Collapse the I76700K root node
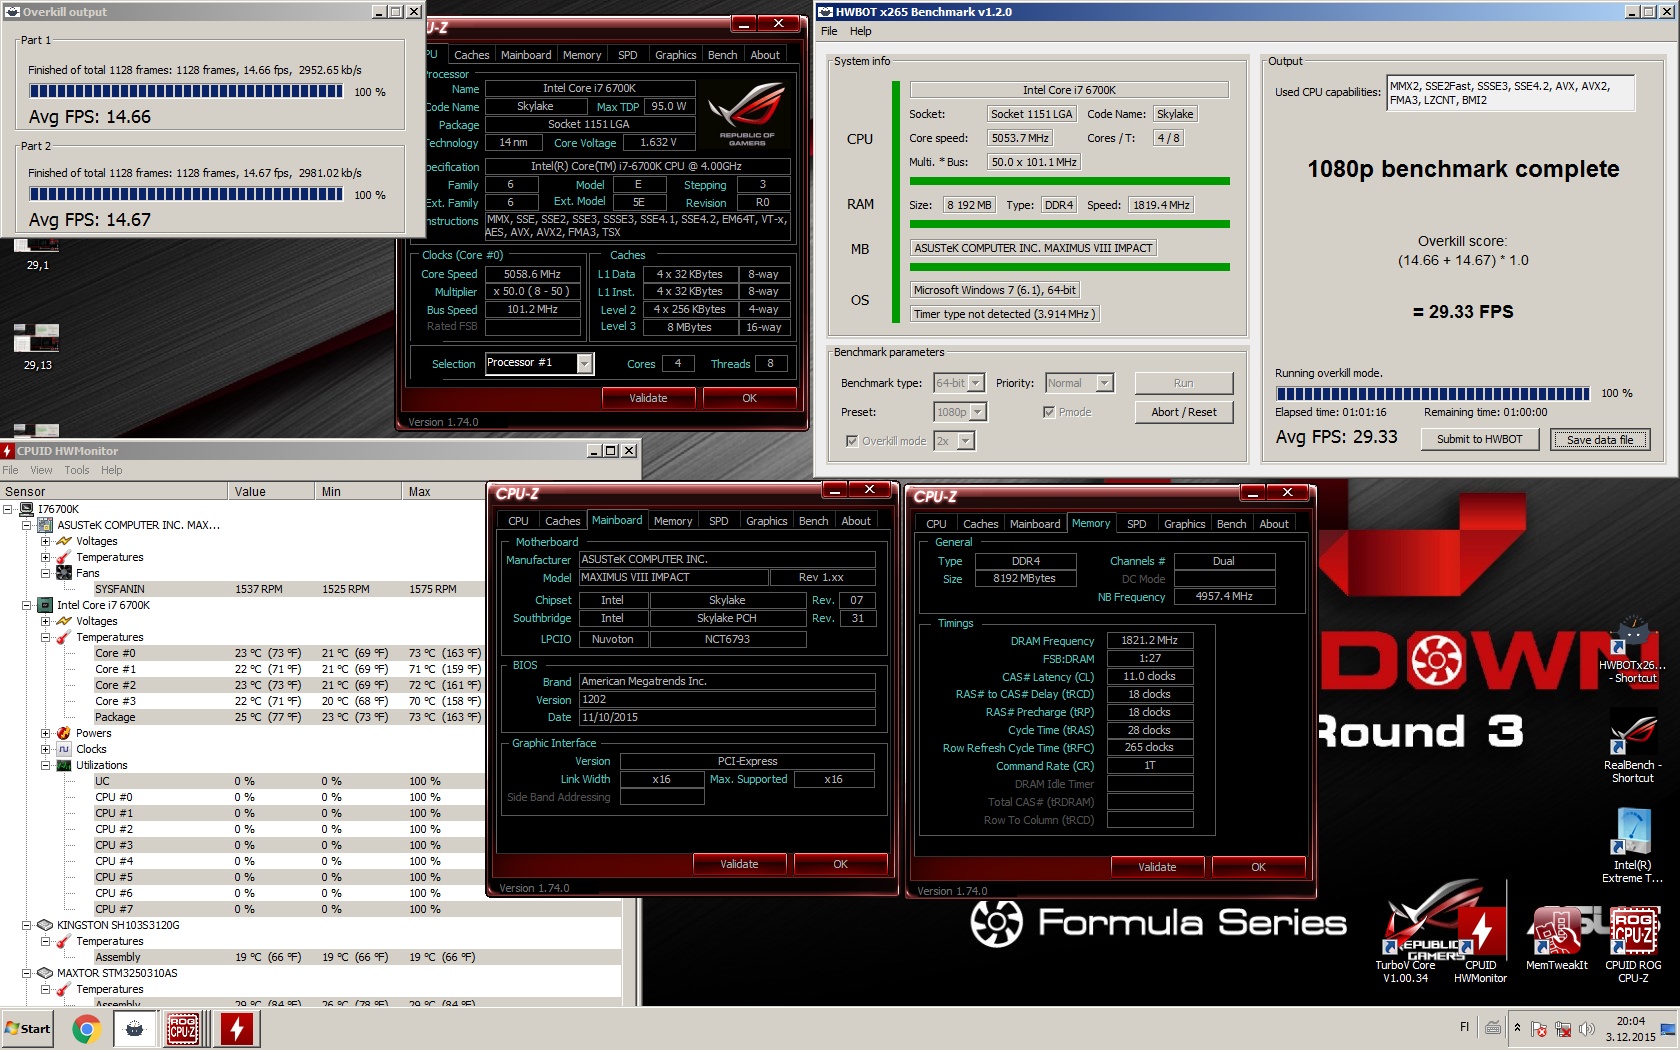The width and height of the screenshot is (1680, 1050). point(9,509)
